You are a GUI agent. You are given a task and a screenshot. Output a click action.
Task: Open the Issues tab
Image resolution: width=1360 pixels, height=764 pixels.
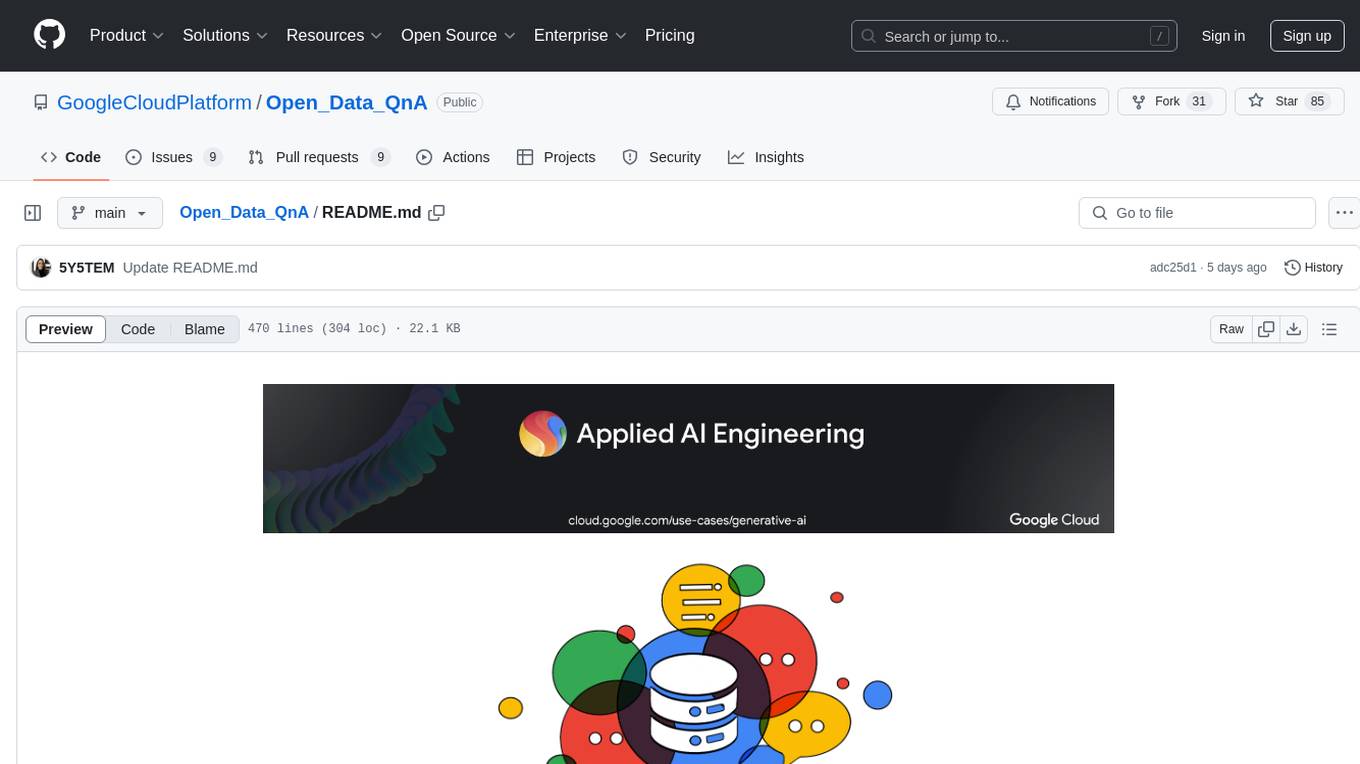pos(173,157)
